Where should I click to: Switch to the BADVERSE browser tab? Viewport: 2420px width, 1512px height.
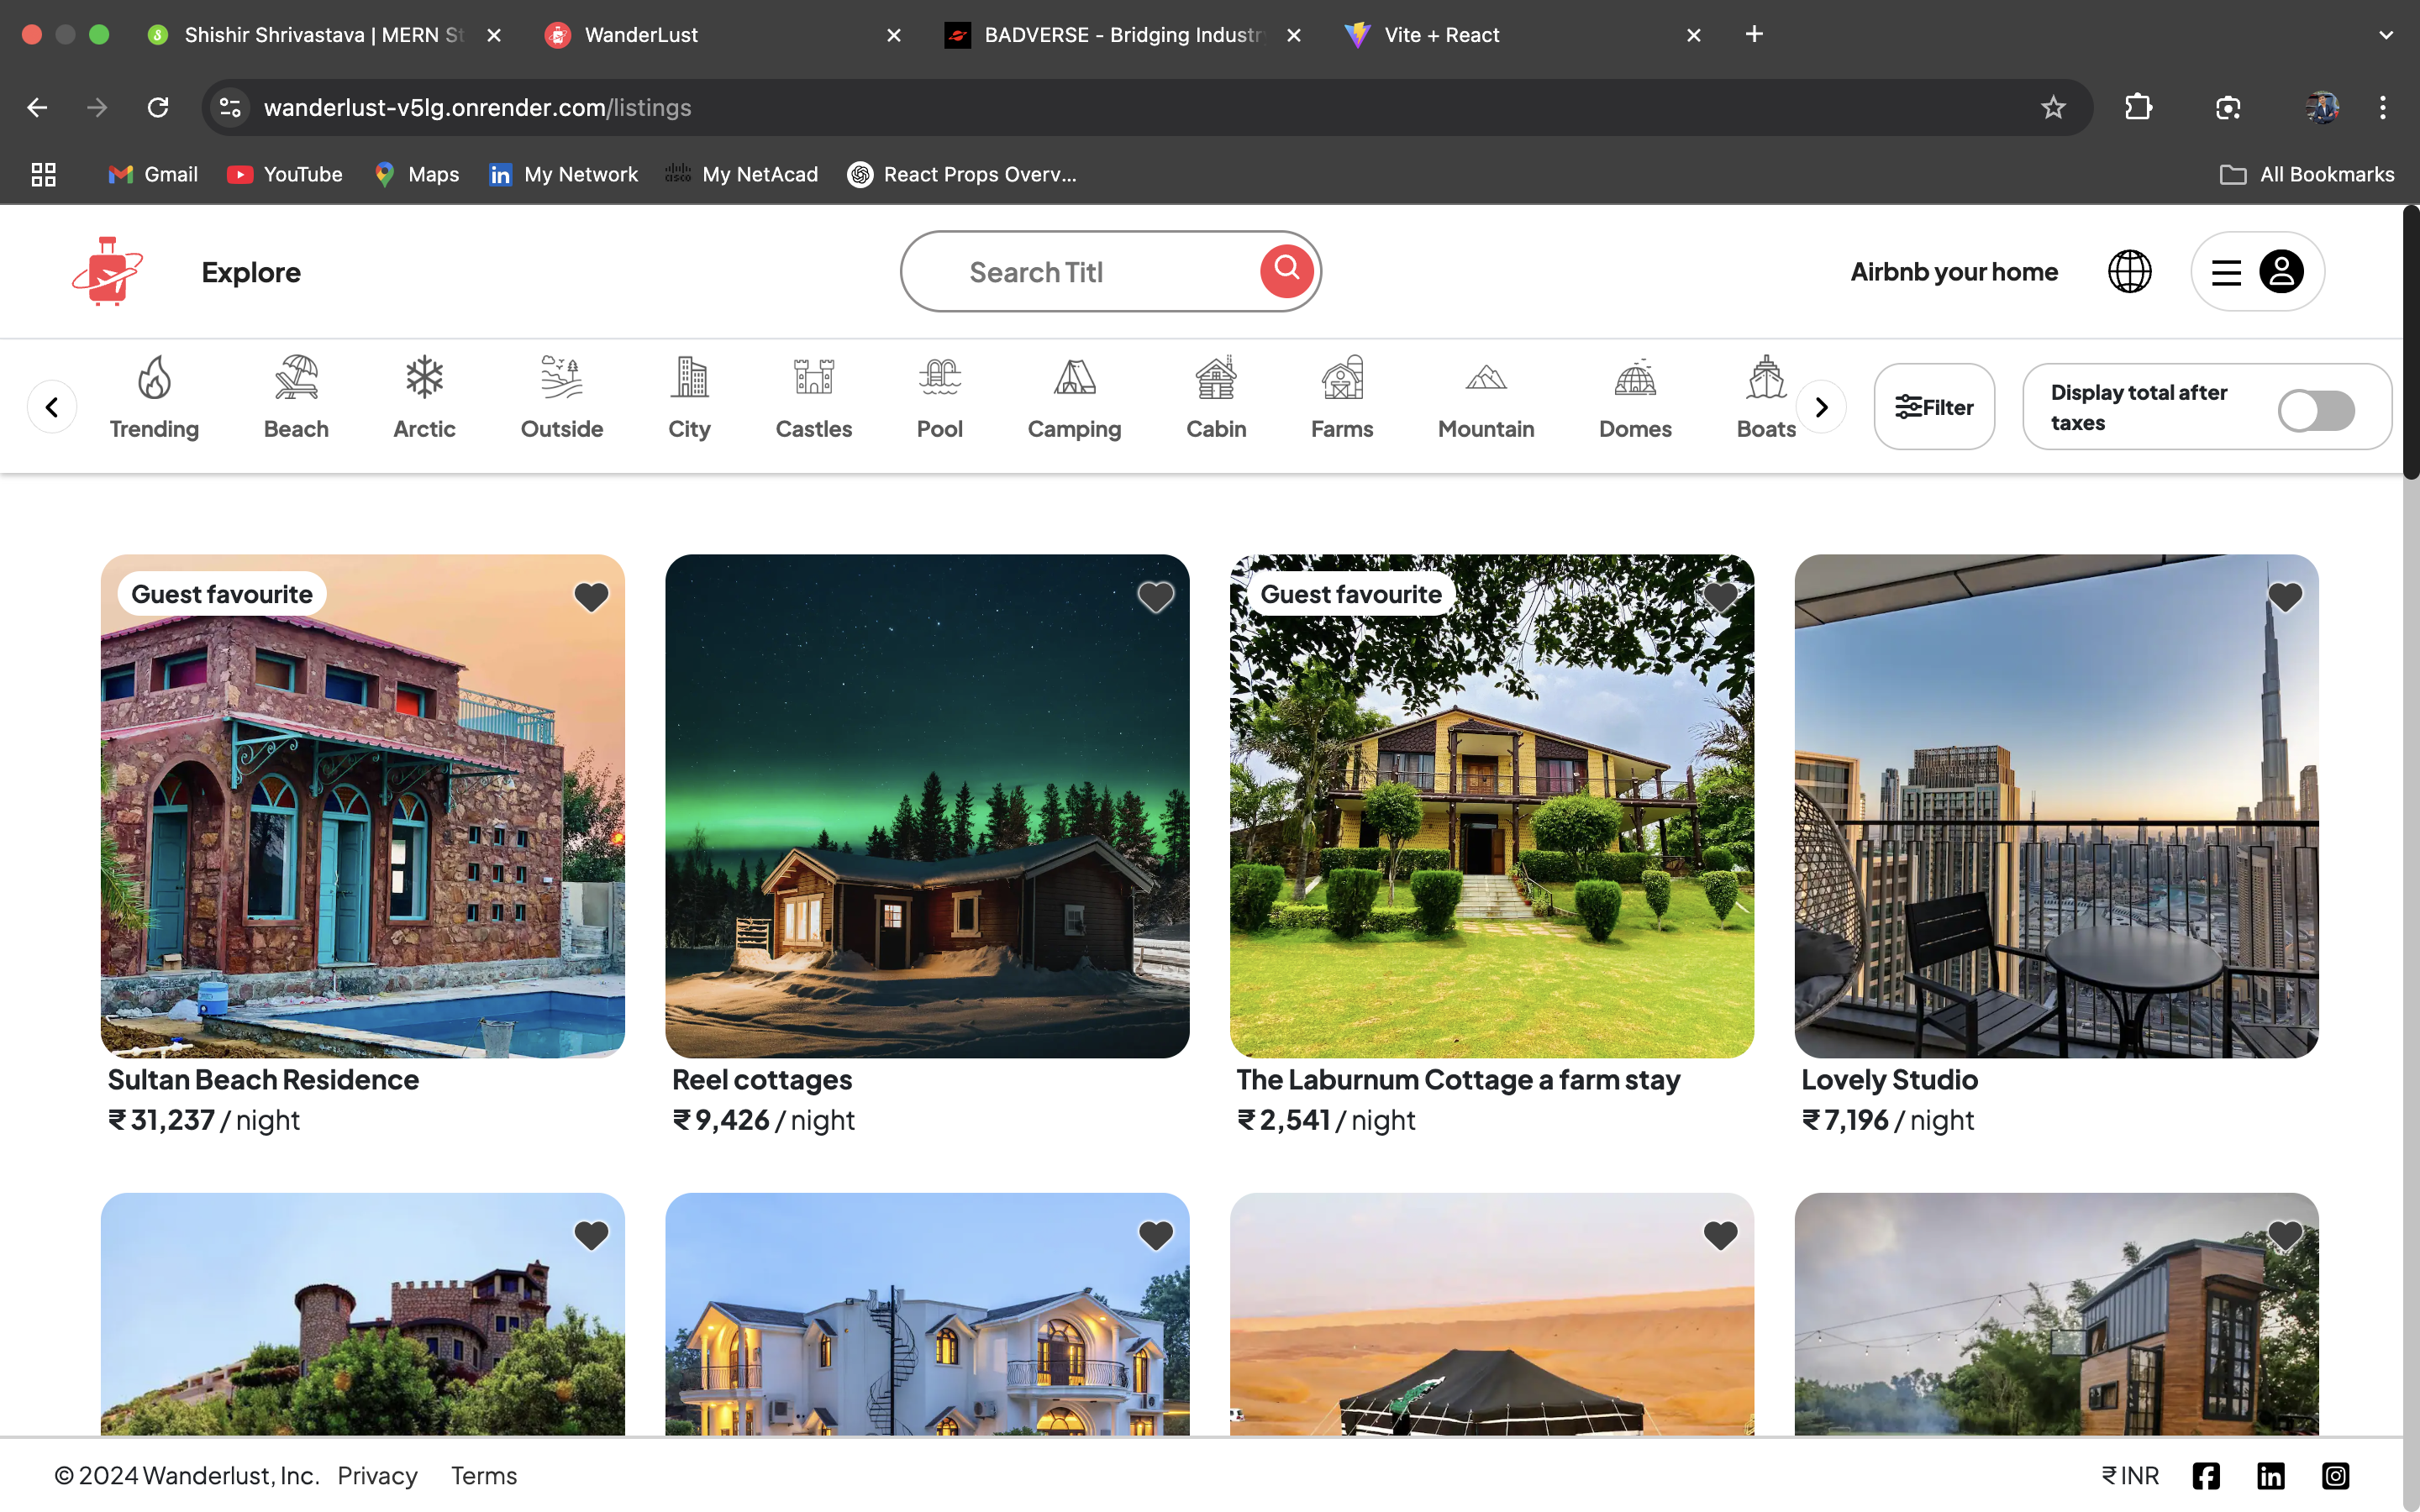[x=1122, y=35]
